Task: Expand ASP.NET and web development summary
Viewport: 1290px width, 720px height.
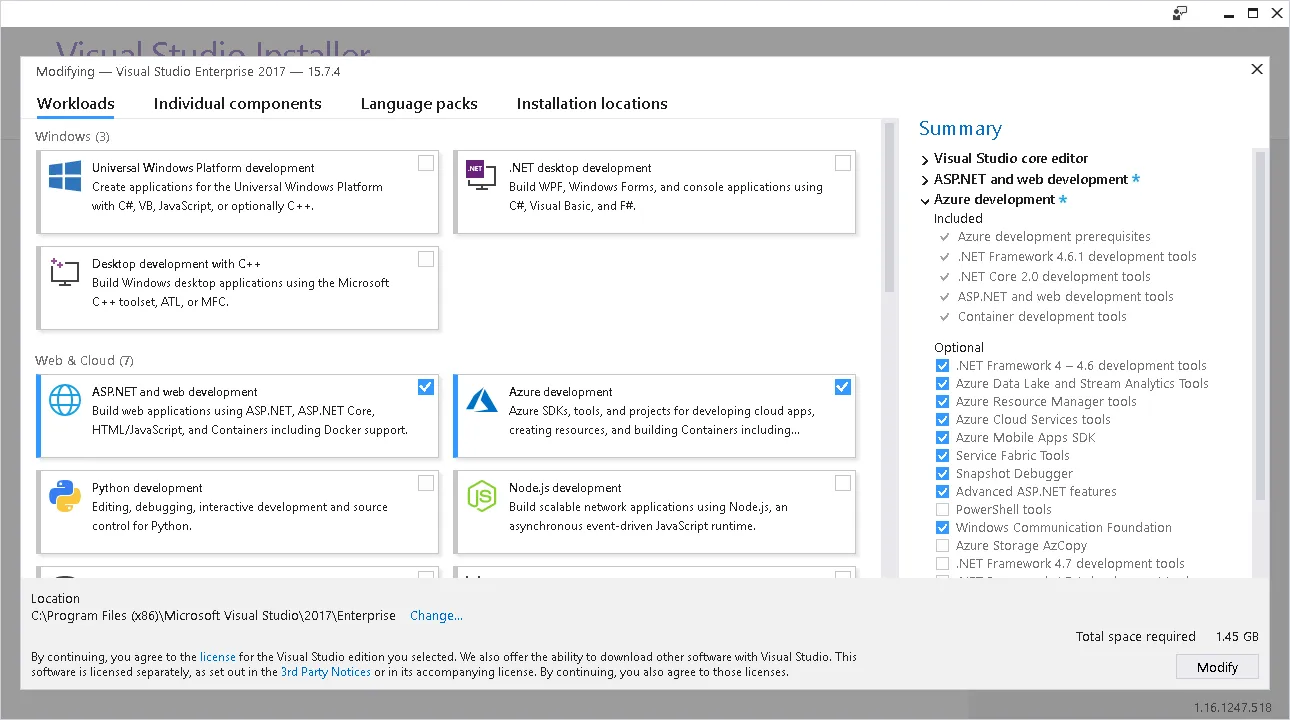Action: (925, 180)
